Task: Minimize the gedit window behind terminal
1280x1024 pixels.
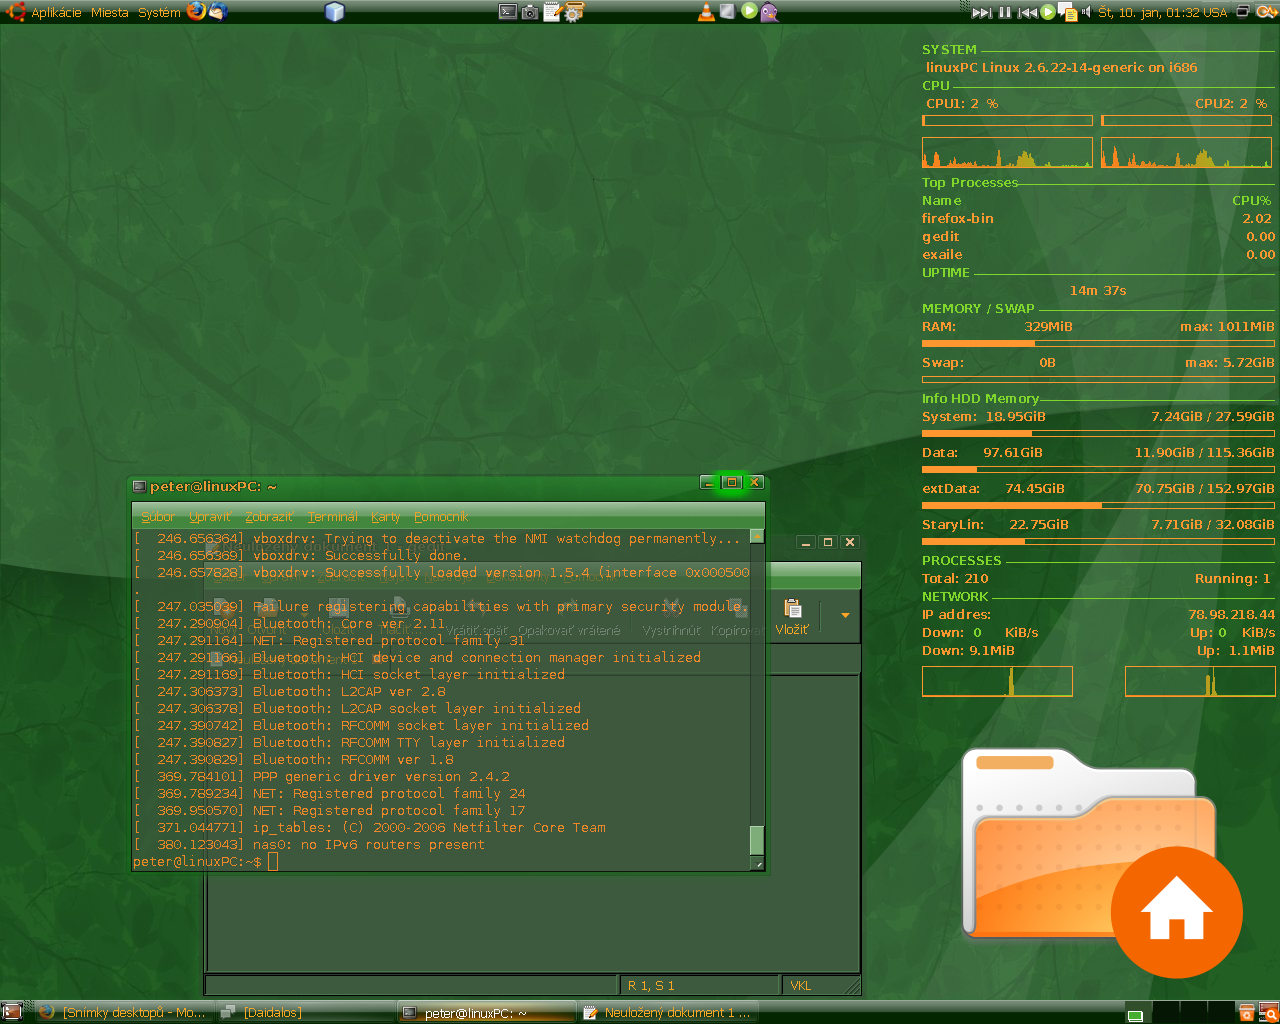Action: click(805, 542)
